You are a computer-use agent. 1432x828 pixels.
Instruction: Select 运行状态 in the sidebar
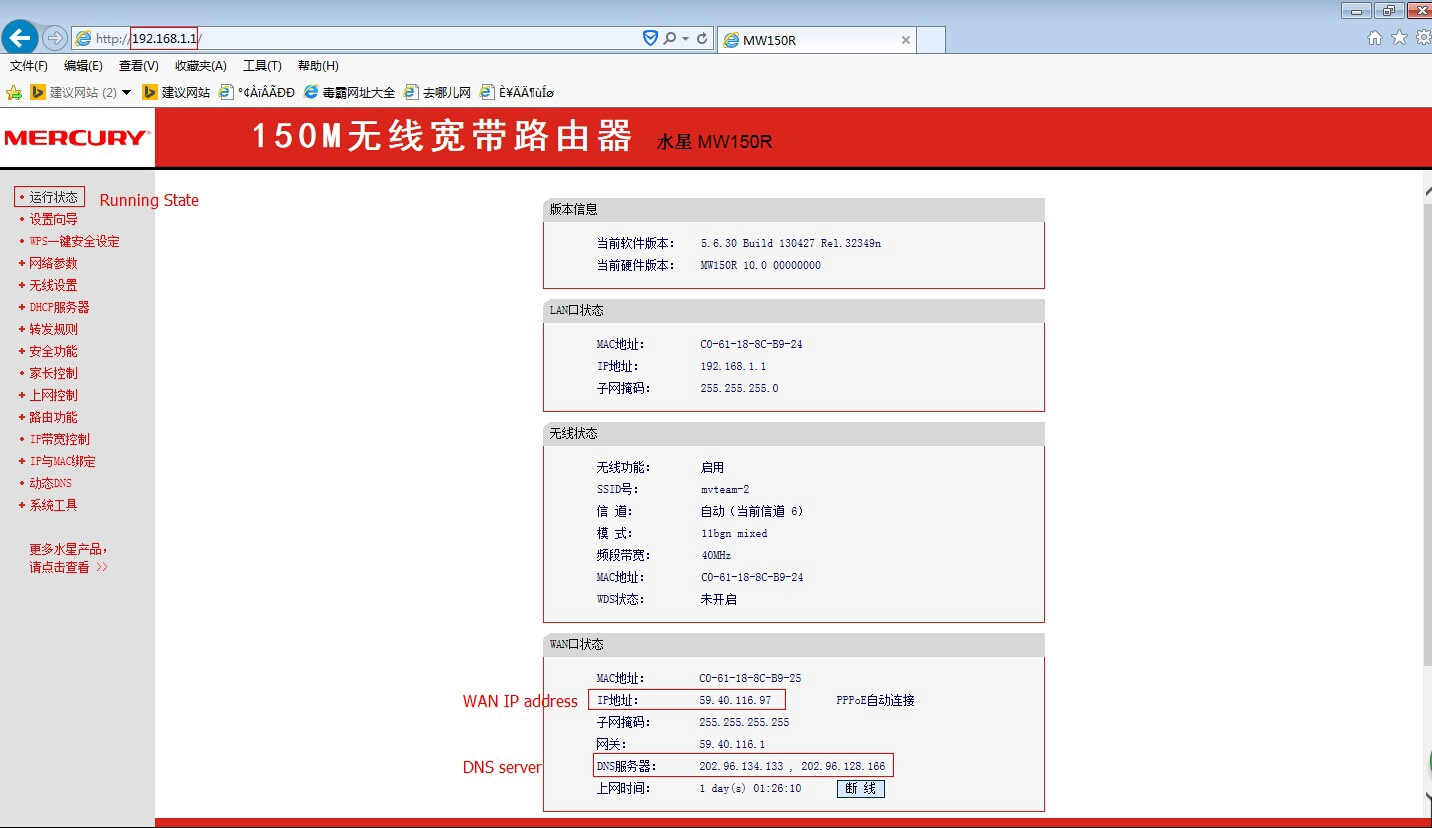tap(53, 197)
